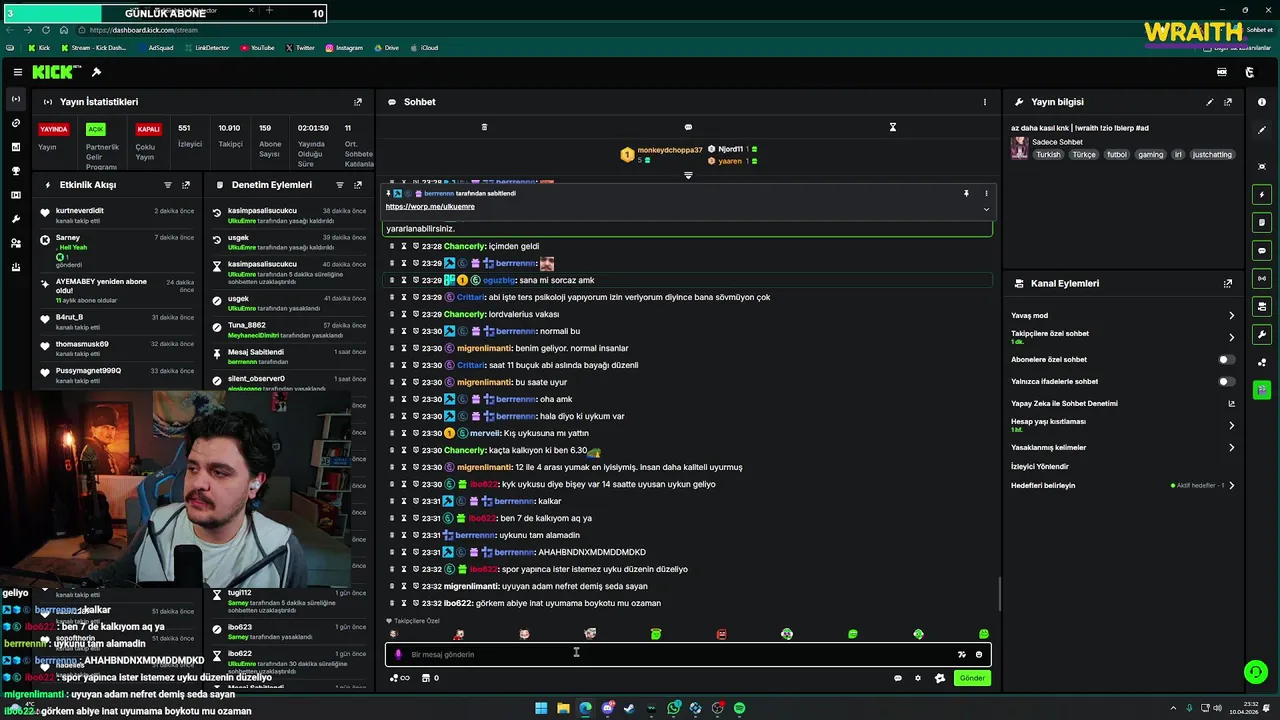Screen dimensions: 1280x720
Task: Unpin the pinned message with pin icon
Action: [966, 193]
